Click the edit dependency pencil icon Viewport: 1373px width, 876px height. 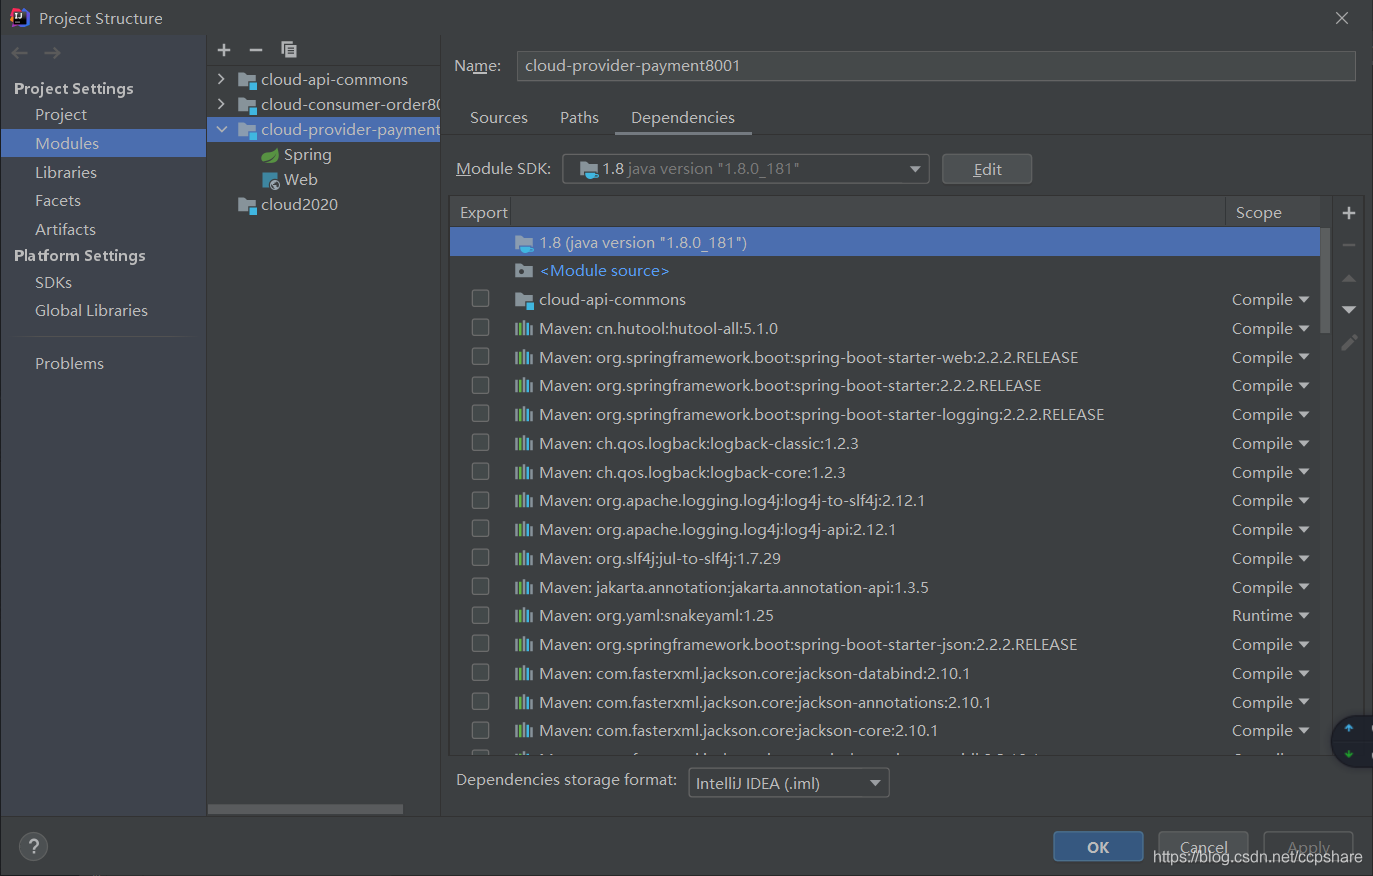[x=1349, y=342]
